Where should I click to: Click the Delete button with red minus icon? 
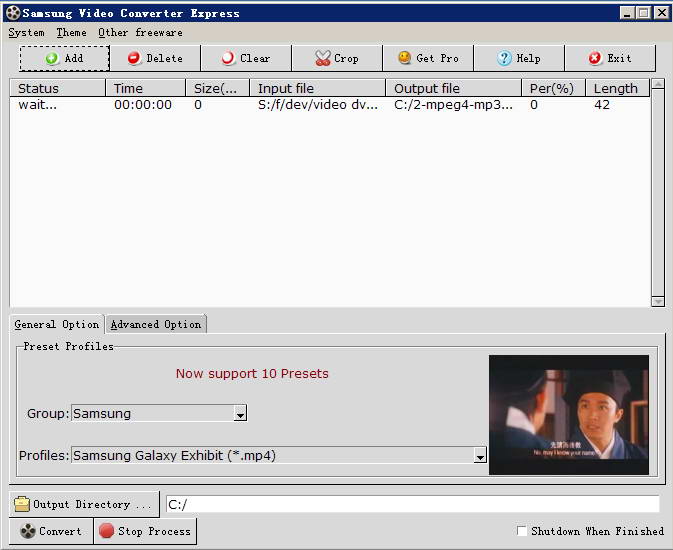click(155, 58)
